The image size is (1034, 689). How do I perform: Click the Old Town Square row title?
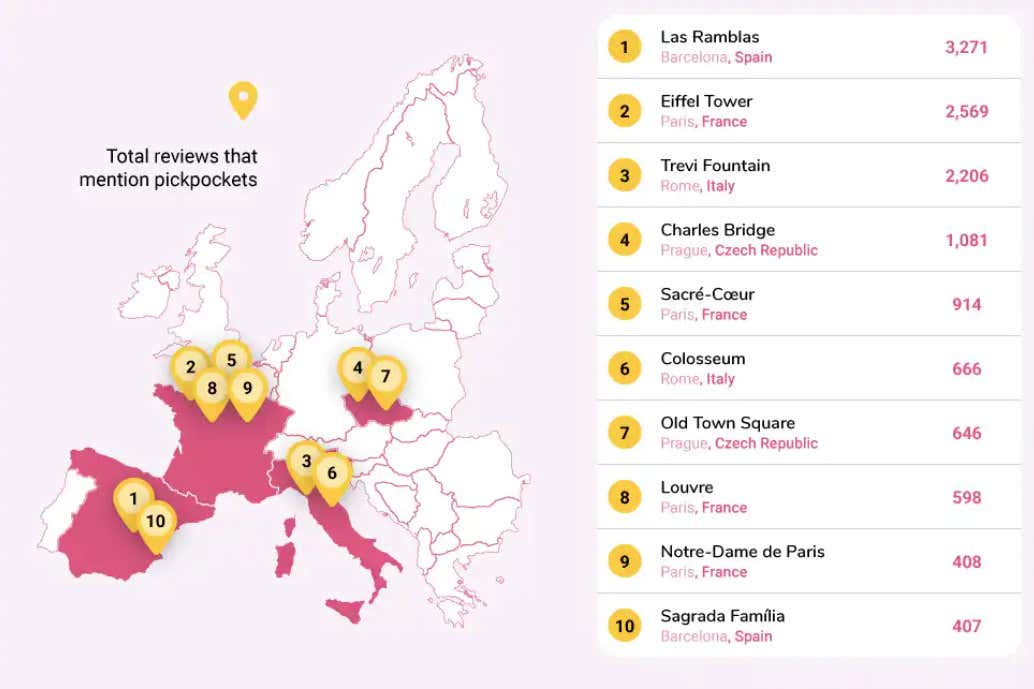coord(727,423)
